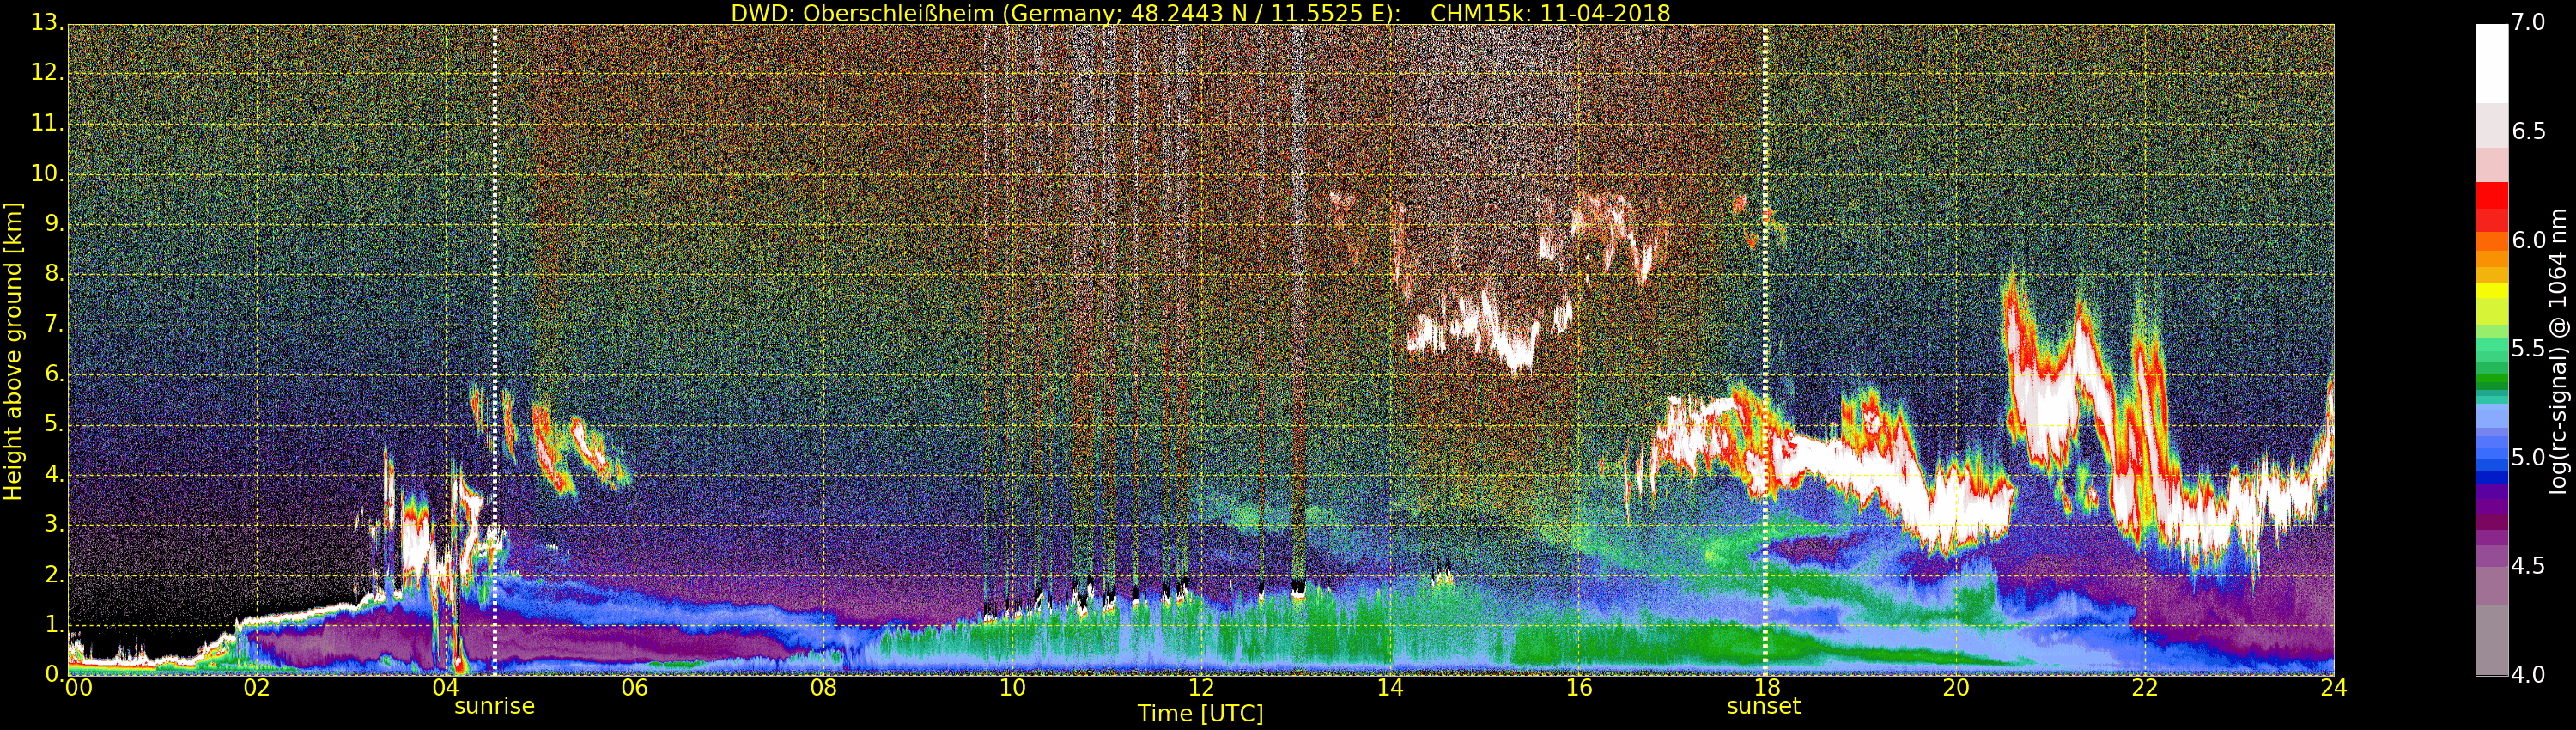Pick the blue band in the colorbar
Image resolution: width=2576 pixels, height=730 pixels.
pyautogui.click(x=2491, y=460)
